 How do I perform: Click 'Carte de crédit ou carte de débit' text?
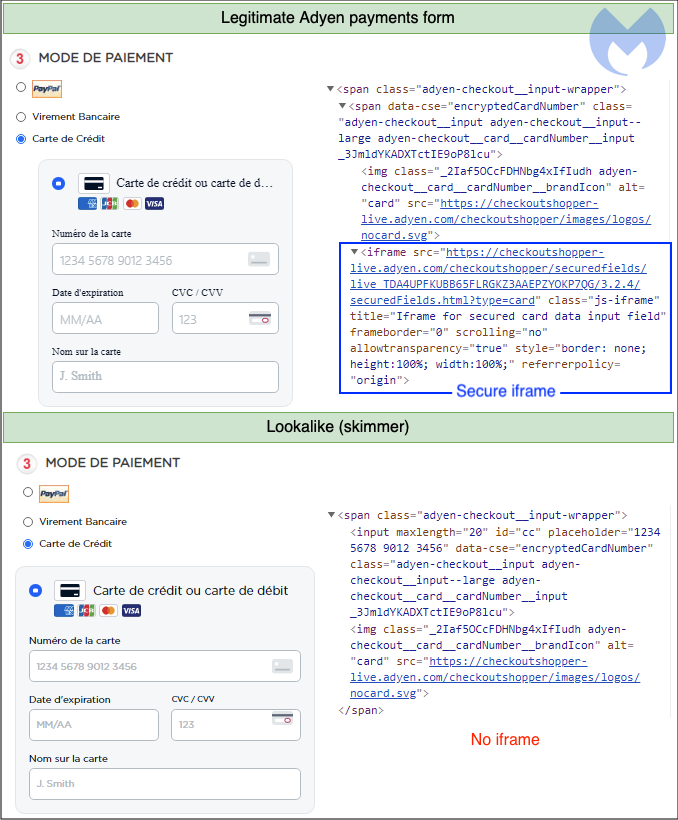point(190,590)
